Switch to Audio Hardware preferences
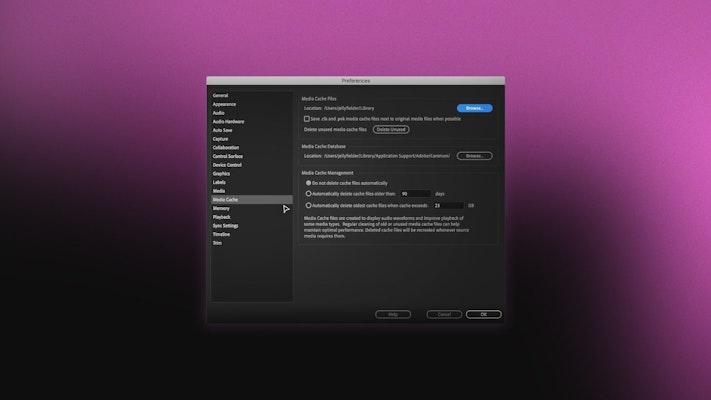The image size is (711, 400). coord(229,122)
